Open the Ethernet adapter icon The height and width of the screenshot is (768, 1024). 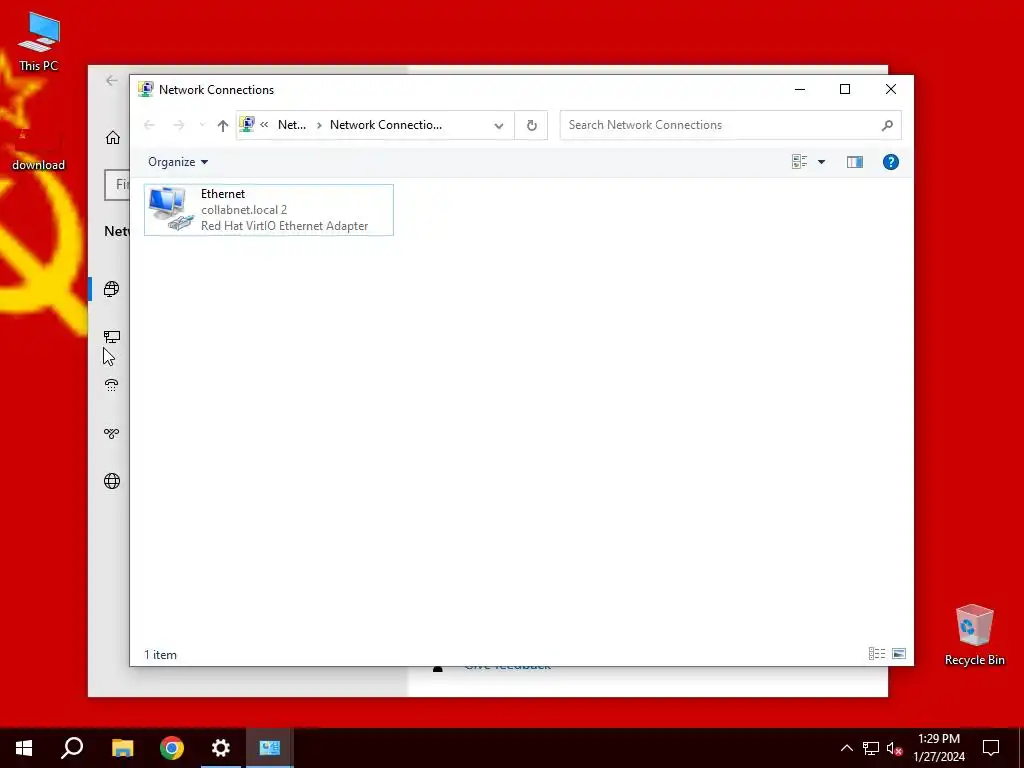171,209
